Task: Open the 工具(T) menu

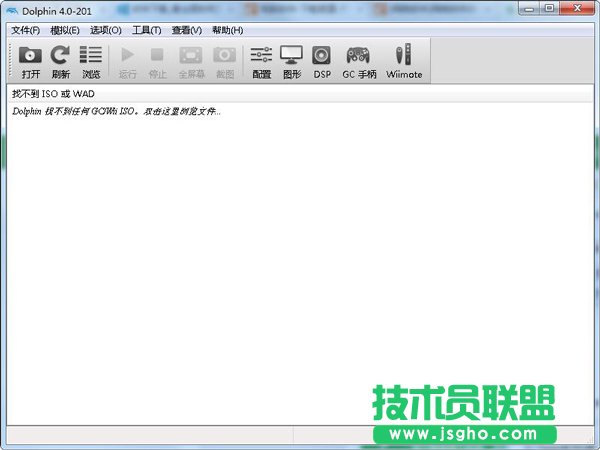Action: [x=147, y=30]
